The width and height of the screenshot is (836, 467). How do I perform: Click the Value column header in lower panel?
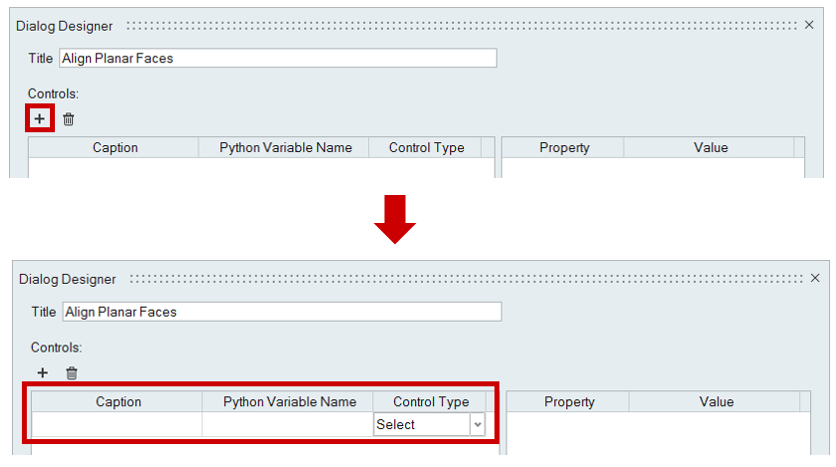pyautogui.click(x=714, y=402)
